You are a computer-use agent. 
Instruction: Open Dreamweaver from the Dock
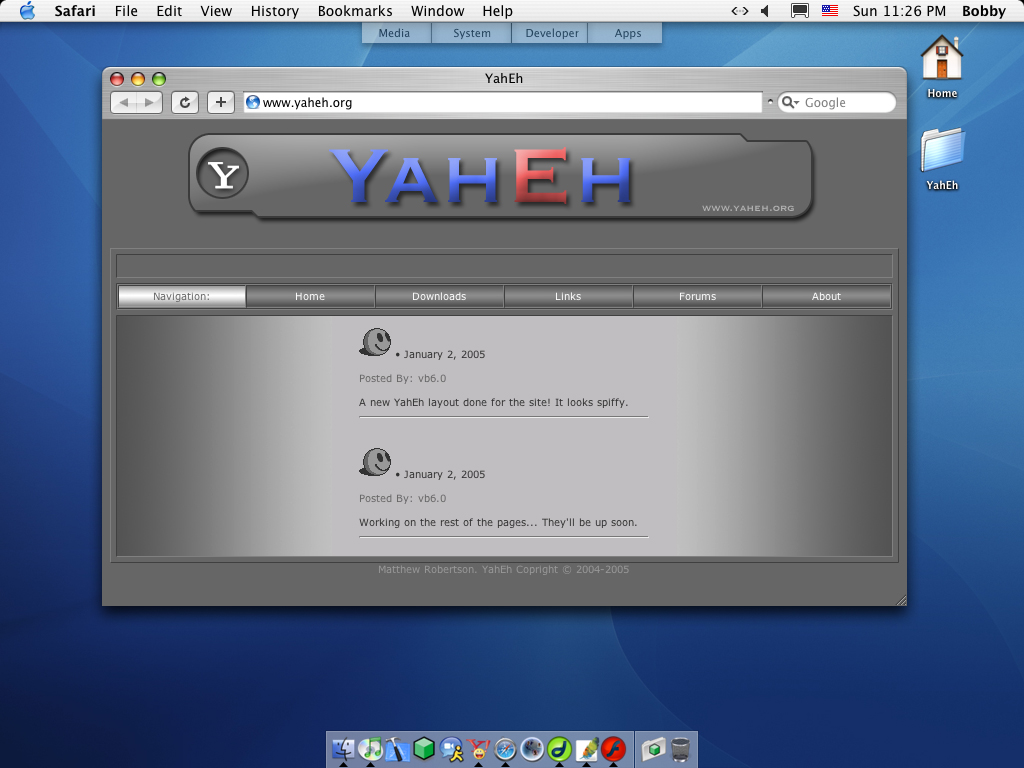pos(559,748)
